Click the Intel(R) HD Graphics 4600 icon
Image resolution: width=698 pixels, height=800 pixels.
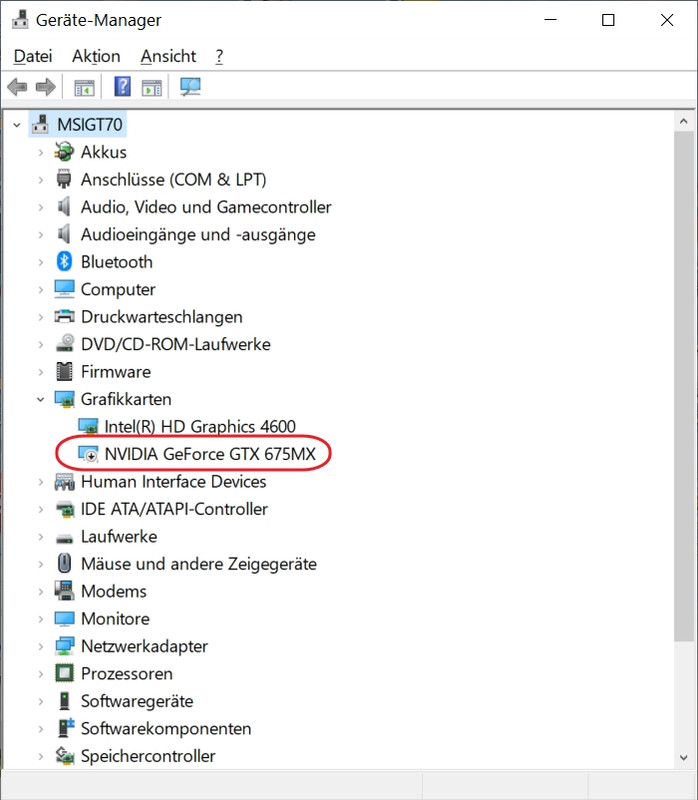tap(88, 427)
